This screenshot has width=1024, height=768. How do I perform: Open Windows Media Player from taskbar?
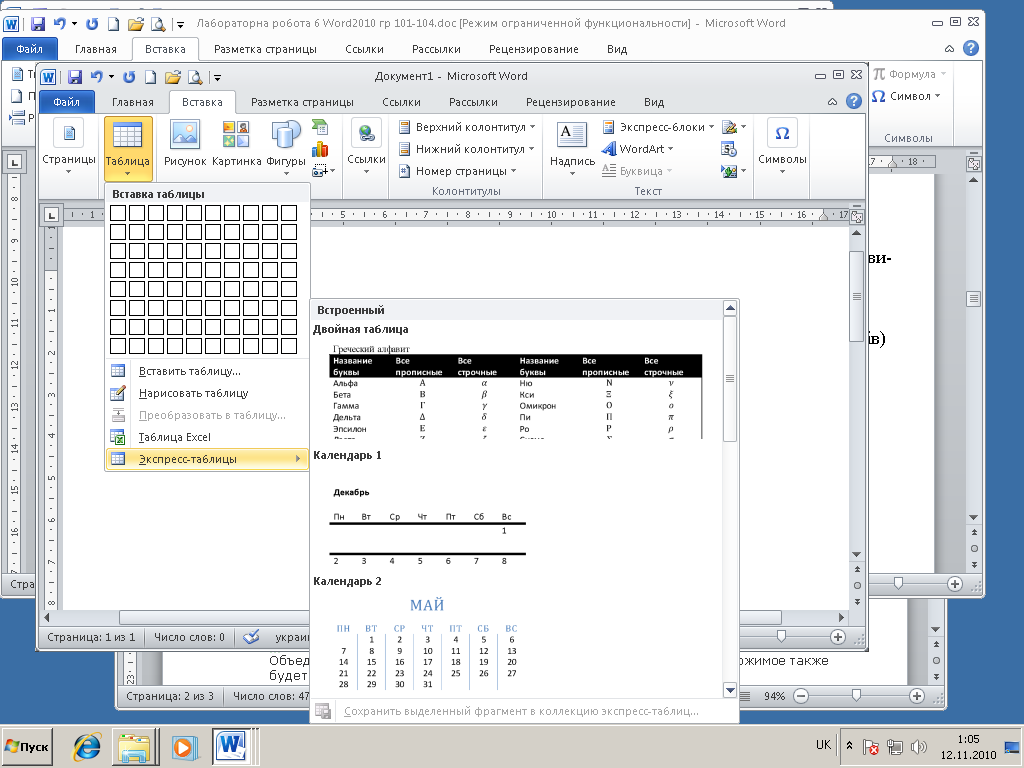coord(184,746)
